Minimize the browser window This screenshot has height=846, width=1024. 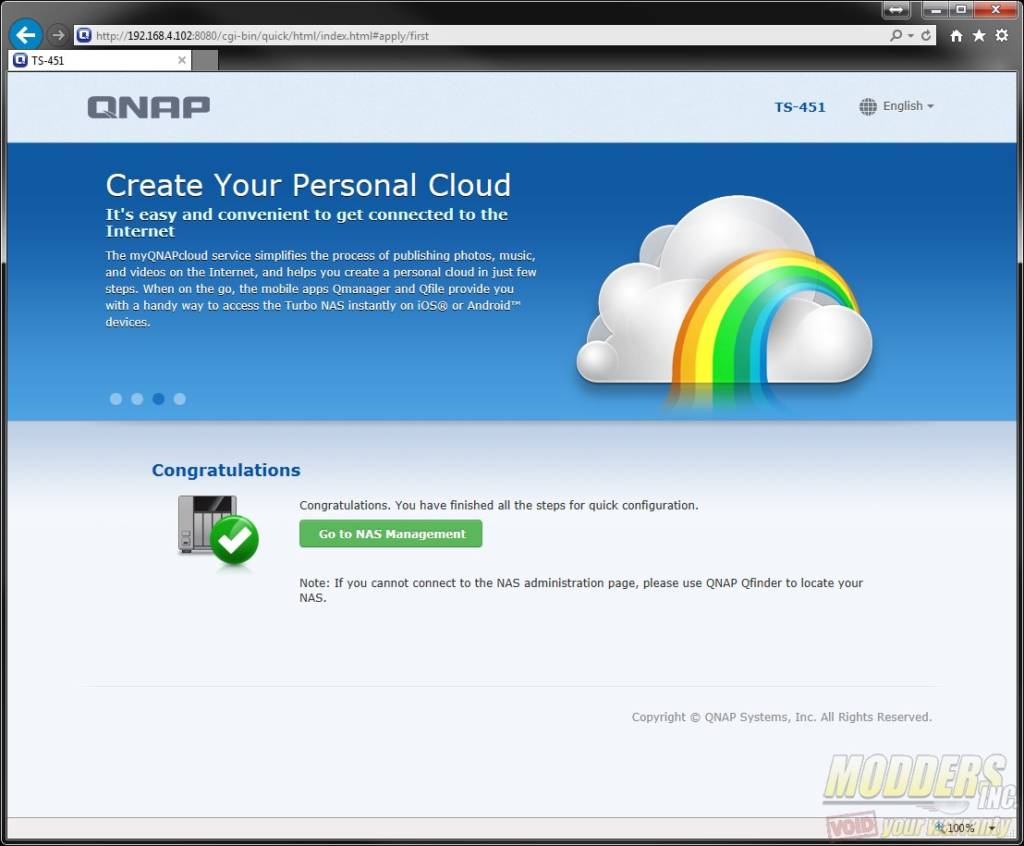935,10
